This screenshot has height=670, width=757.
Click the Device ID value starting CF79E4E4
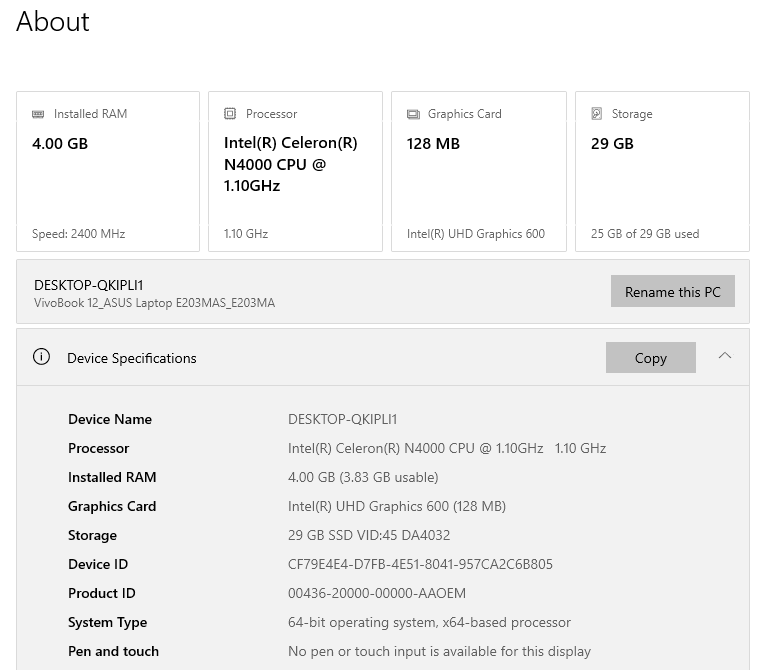coord(420,564)
